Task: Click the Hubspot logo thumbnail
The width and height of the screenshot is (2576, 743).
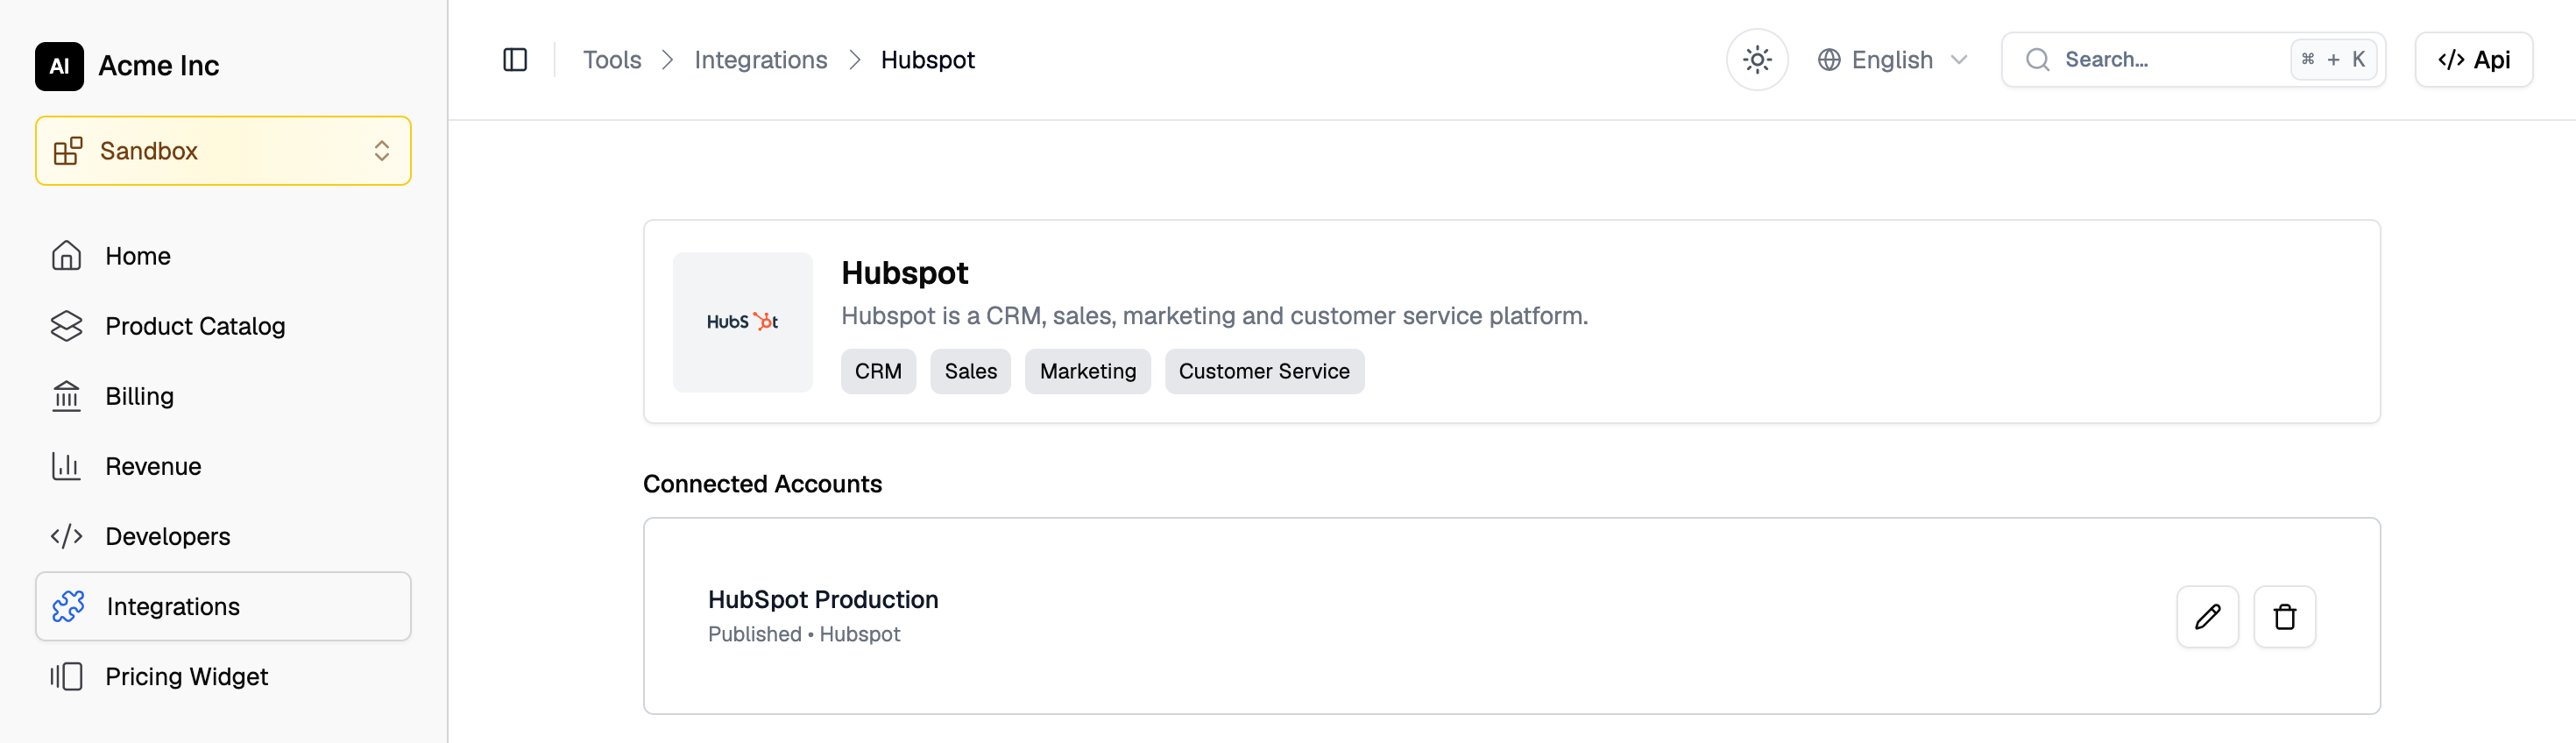Action: (742, 322)
